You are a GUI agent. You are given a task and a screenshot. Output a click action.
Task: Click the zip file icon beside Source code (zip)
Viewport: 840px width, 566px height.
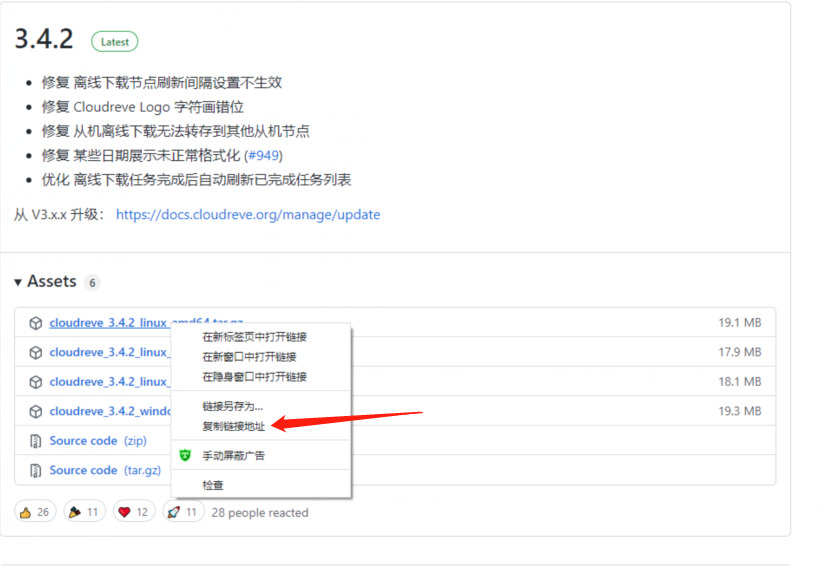35,441
